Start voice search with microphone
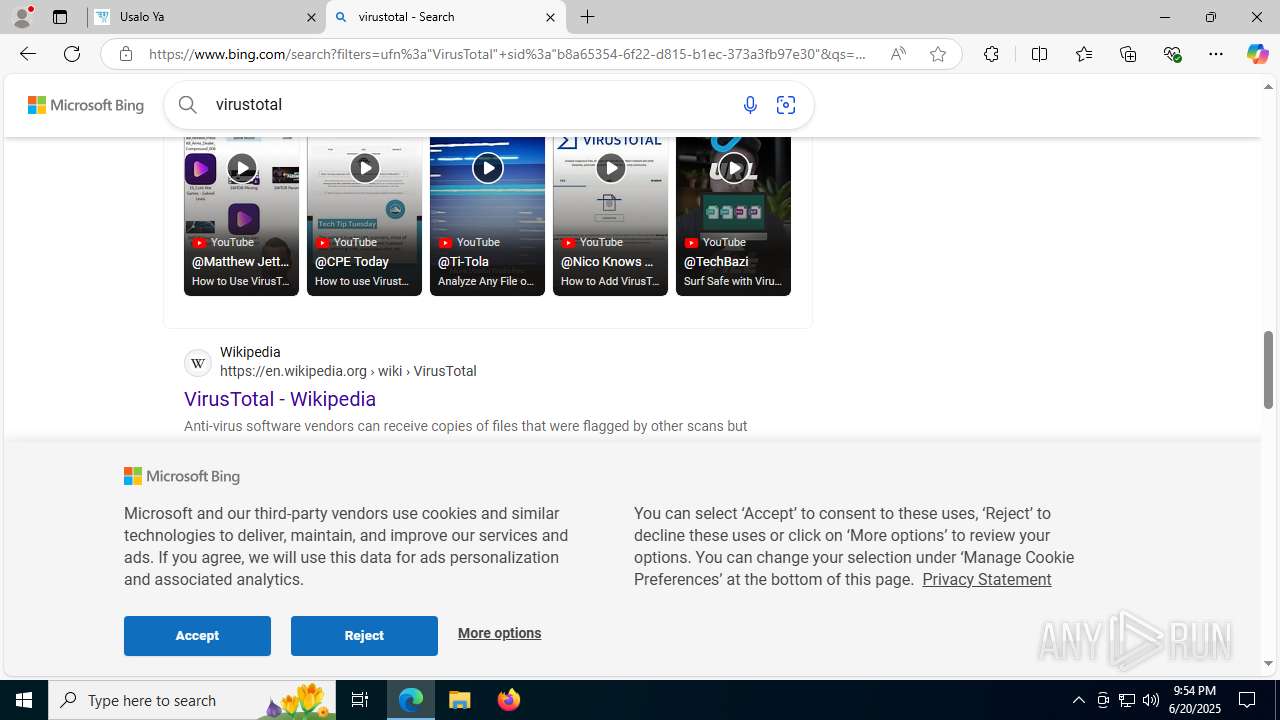Screen dimensions: 1280x720 click(750, 105)
